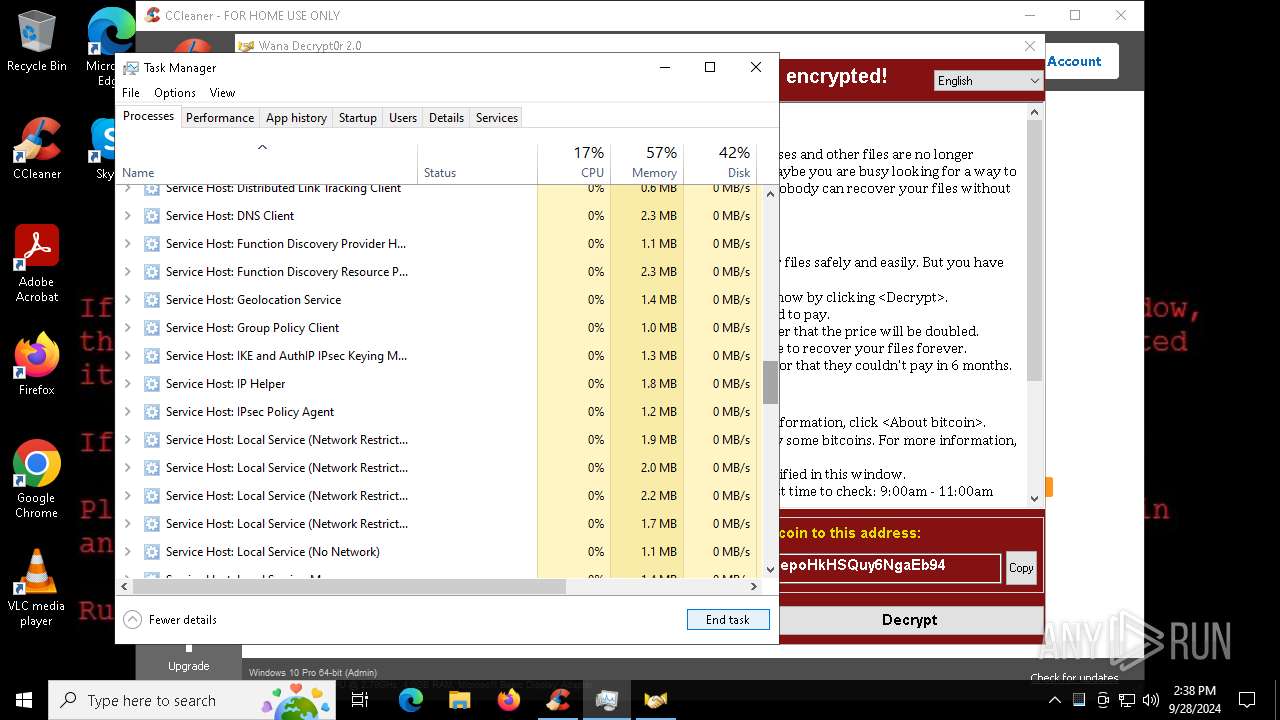Click the taskbar search box

192,700
